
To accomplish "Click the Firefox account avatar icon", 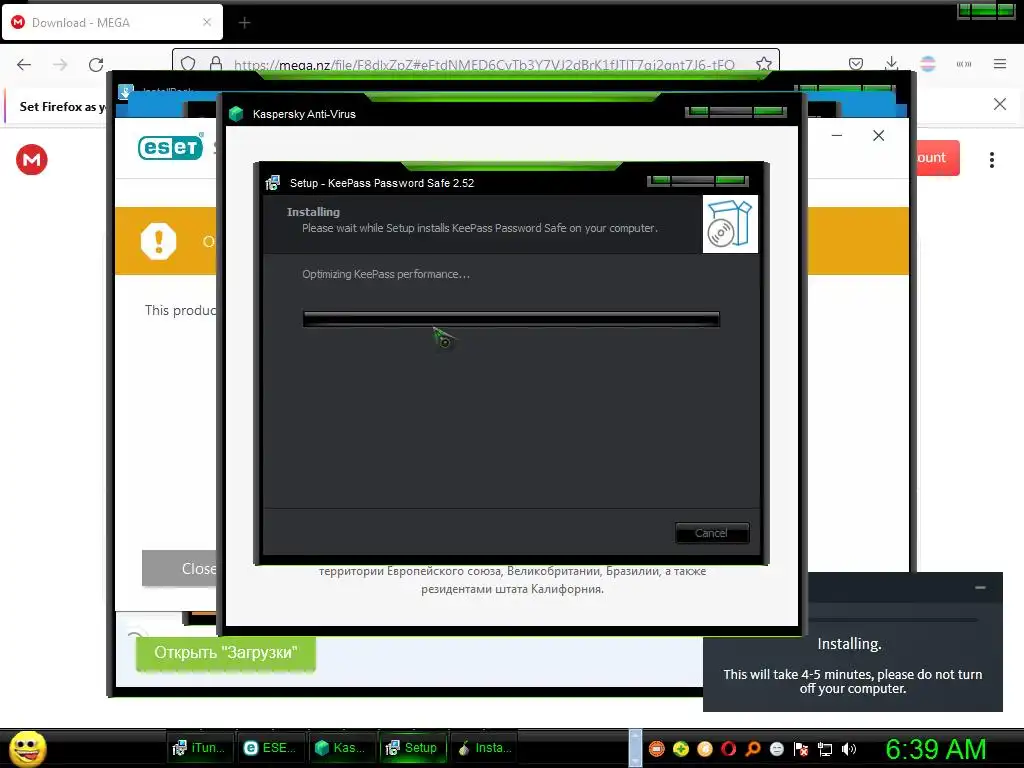I will coord(927,64).
